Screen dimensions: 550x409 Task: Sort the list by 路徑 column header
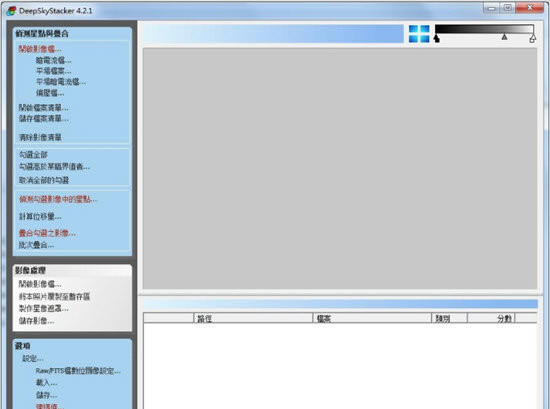[253, 318]
